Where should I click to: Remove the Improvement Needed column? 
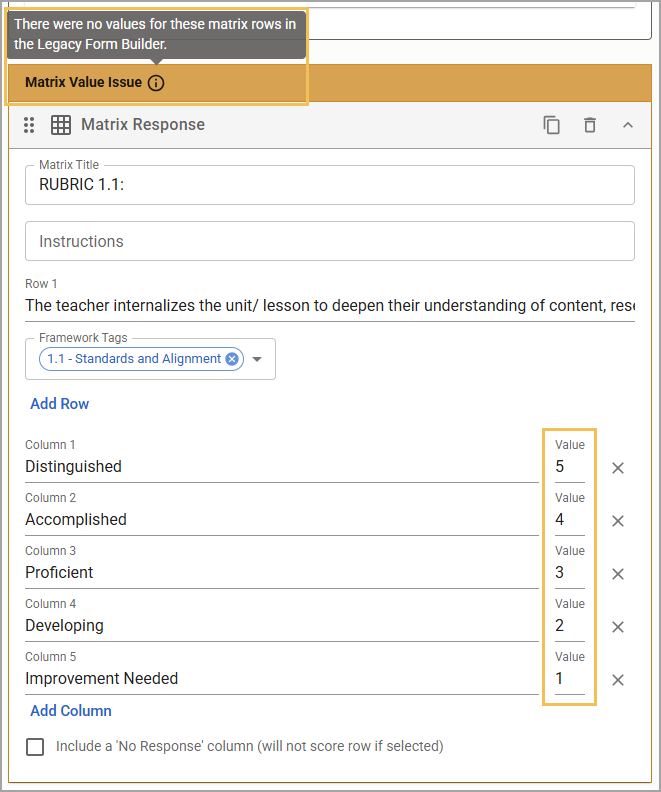pyautogui.click(x=618, y=680)
